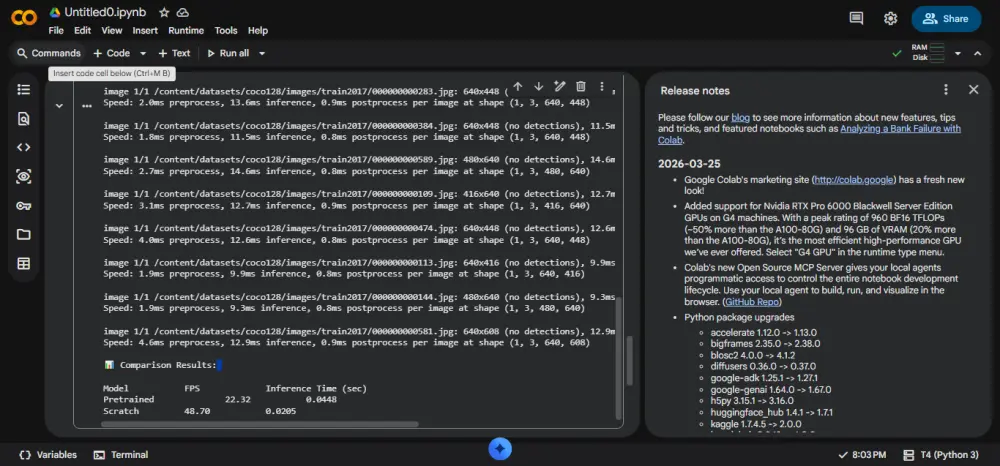Open Analyzing a Bank Failure with Colab link

tap(901, 128)
